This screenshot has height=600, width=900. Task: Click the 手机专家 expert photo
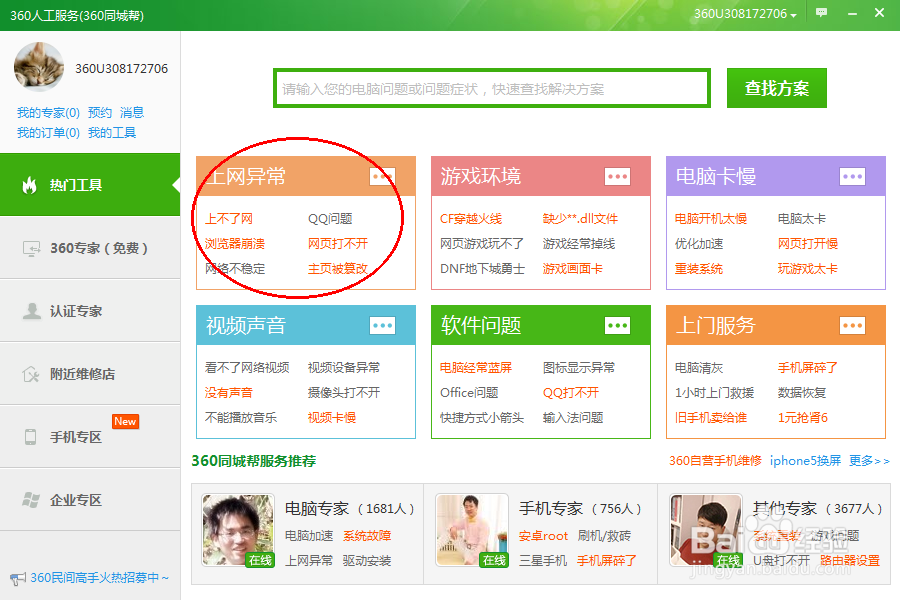[x=472, y=530]
